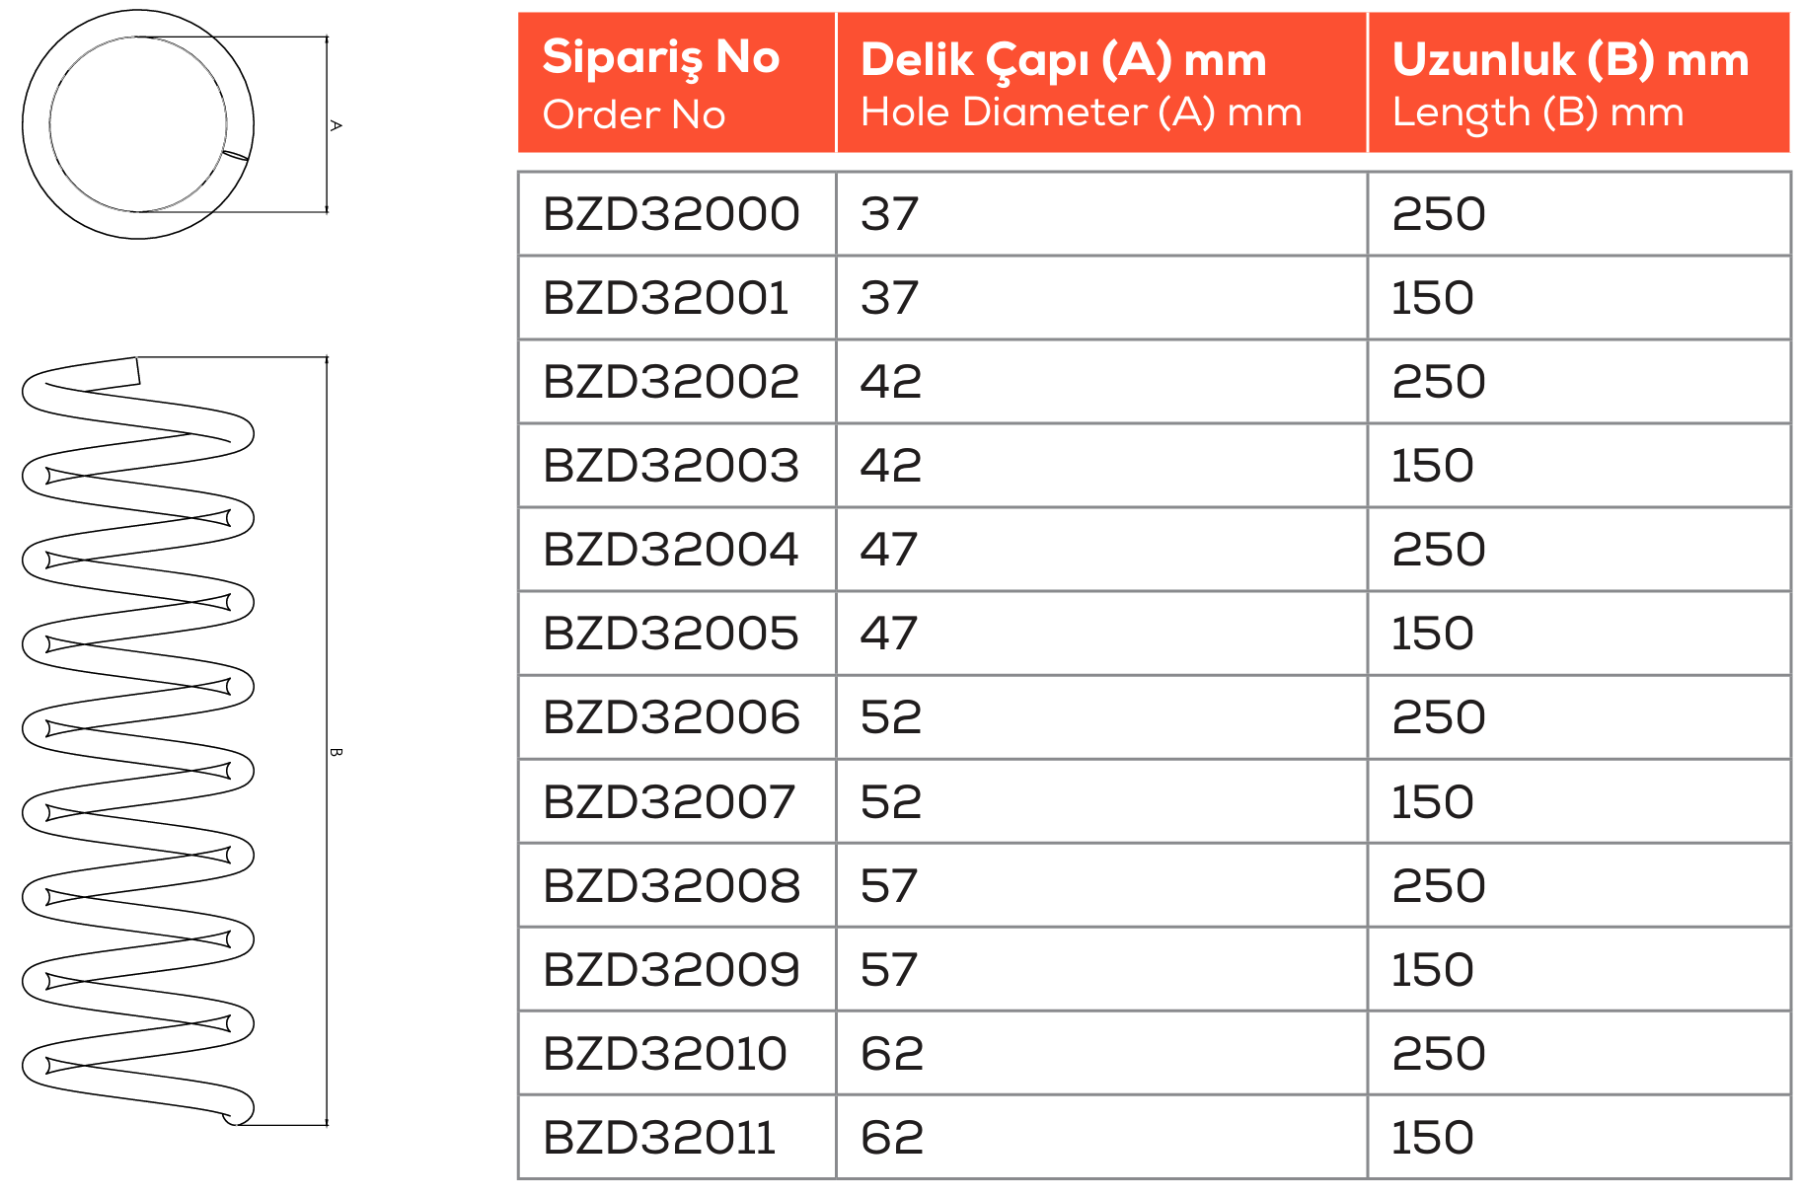Choose order number BZD32006
This screenshot has width=1800, height=1198.
671,718
